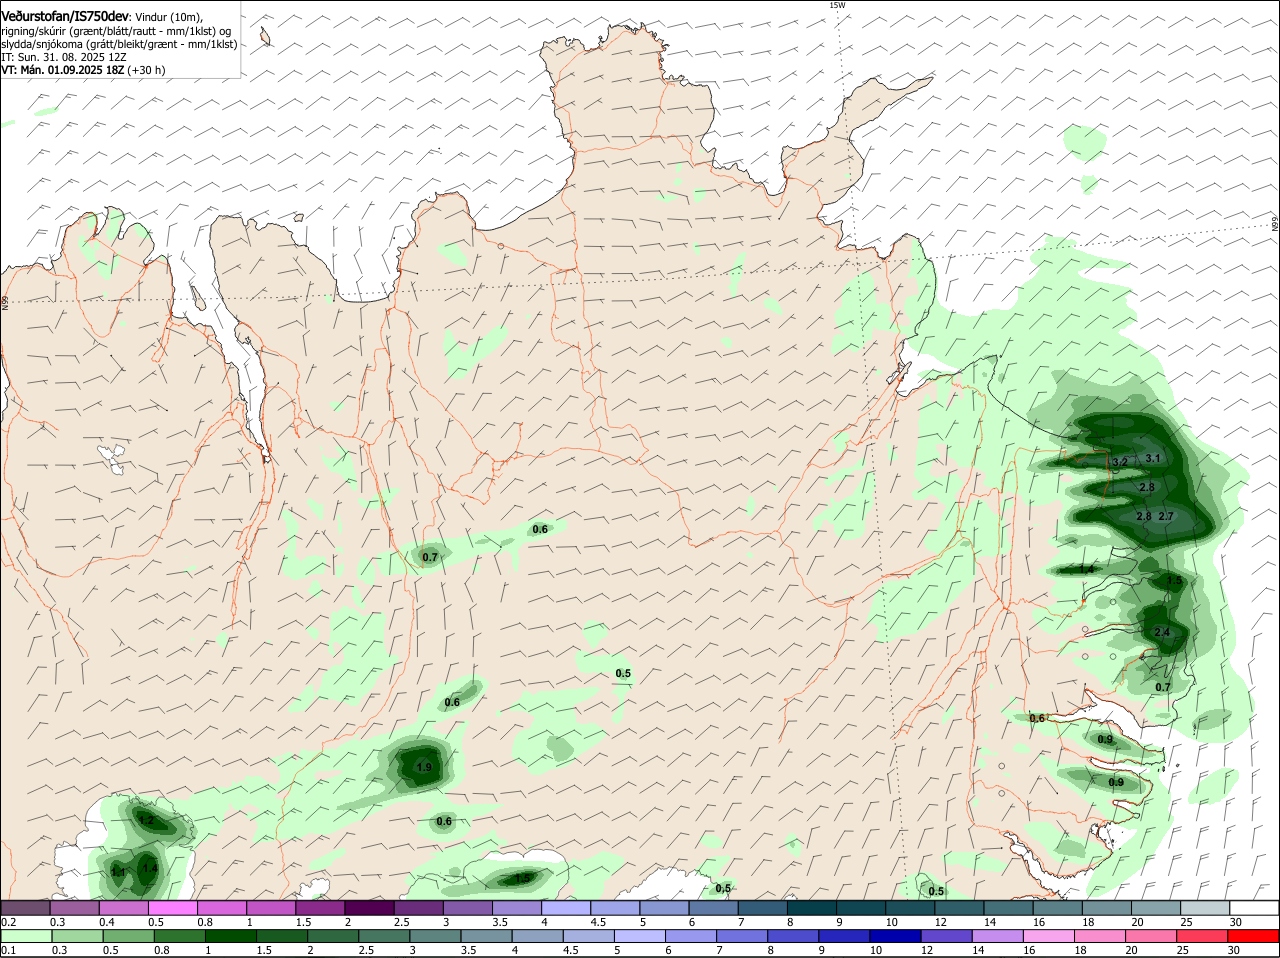Click the '15W' longitude label
This screenshot has width=1280, height=958.
pyautogui.click(x=838, y=6)
